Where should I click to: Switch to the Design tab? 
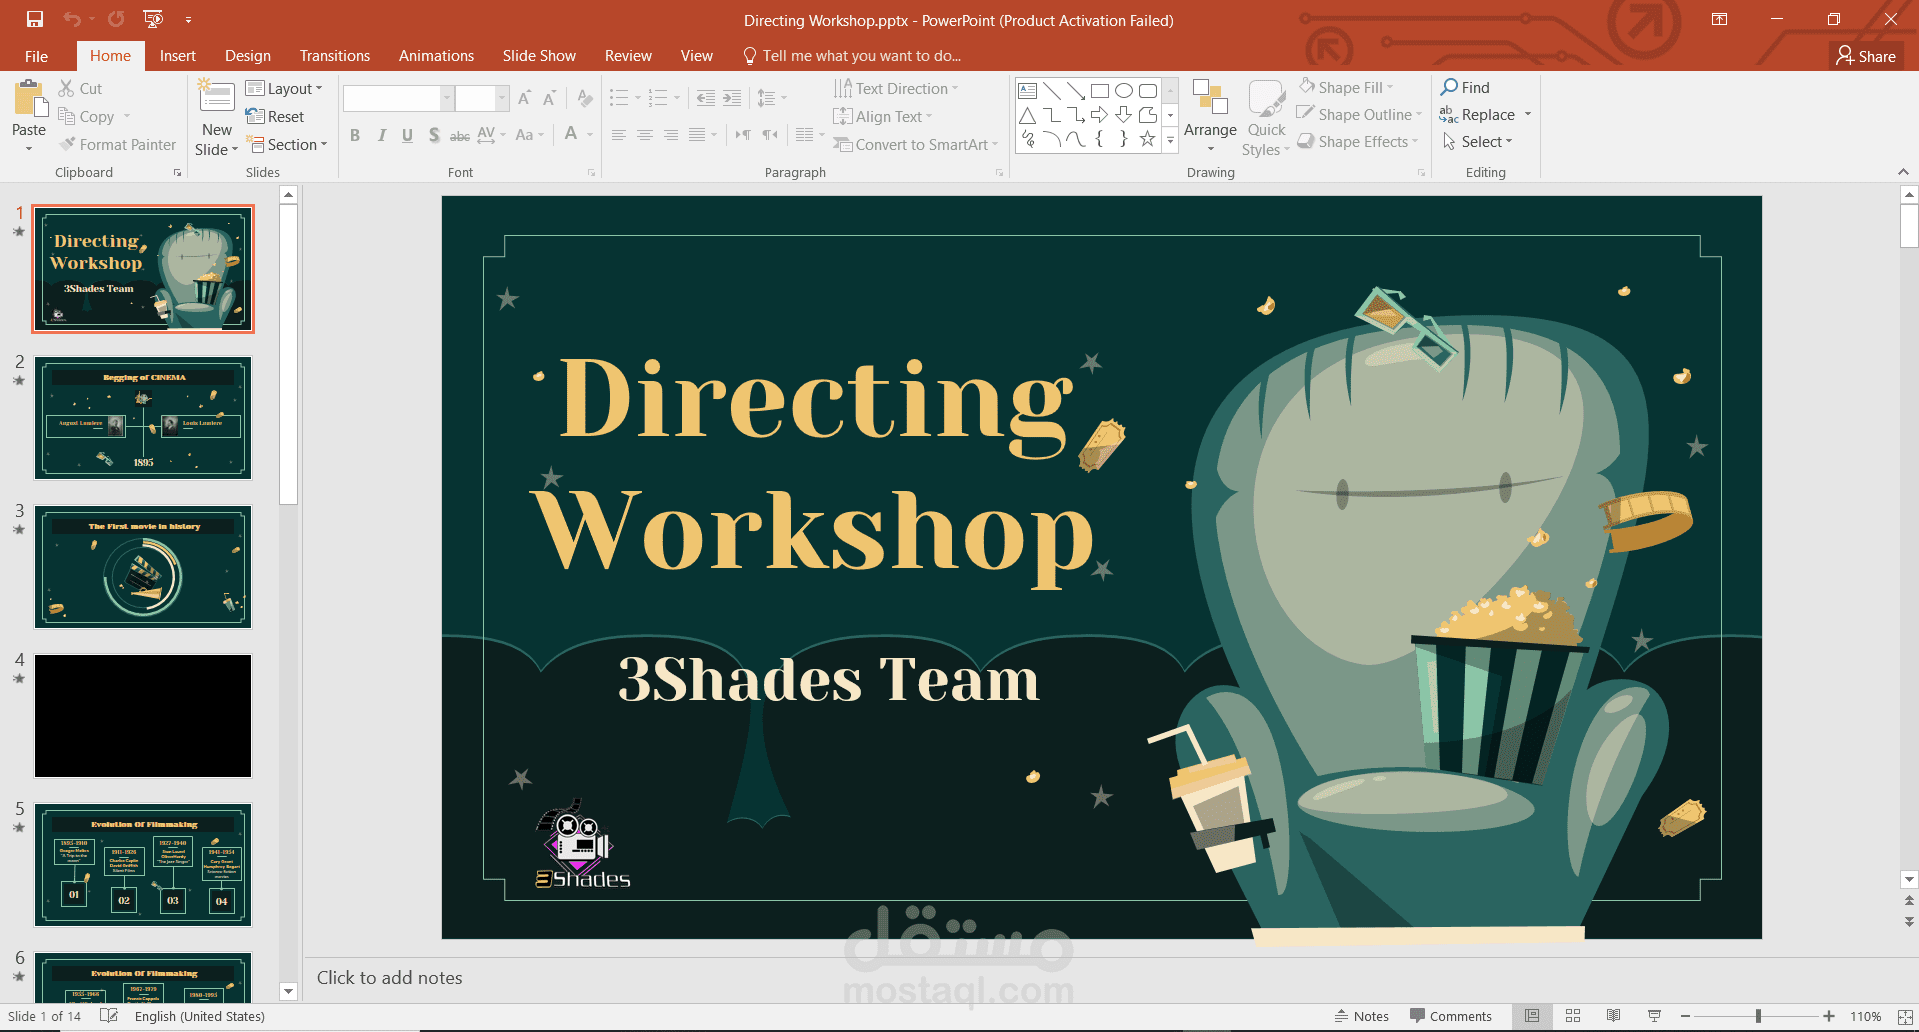[x=248, y=56]
